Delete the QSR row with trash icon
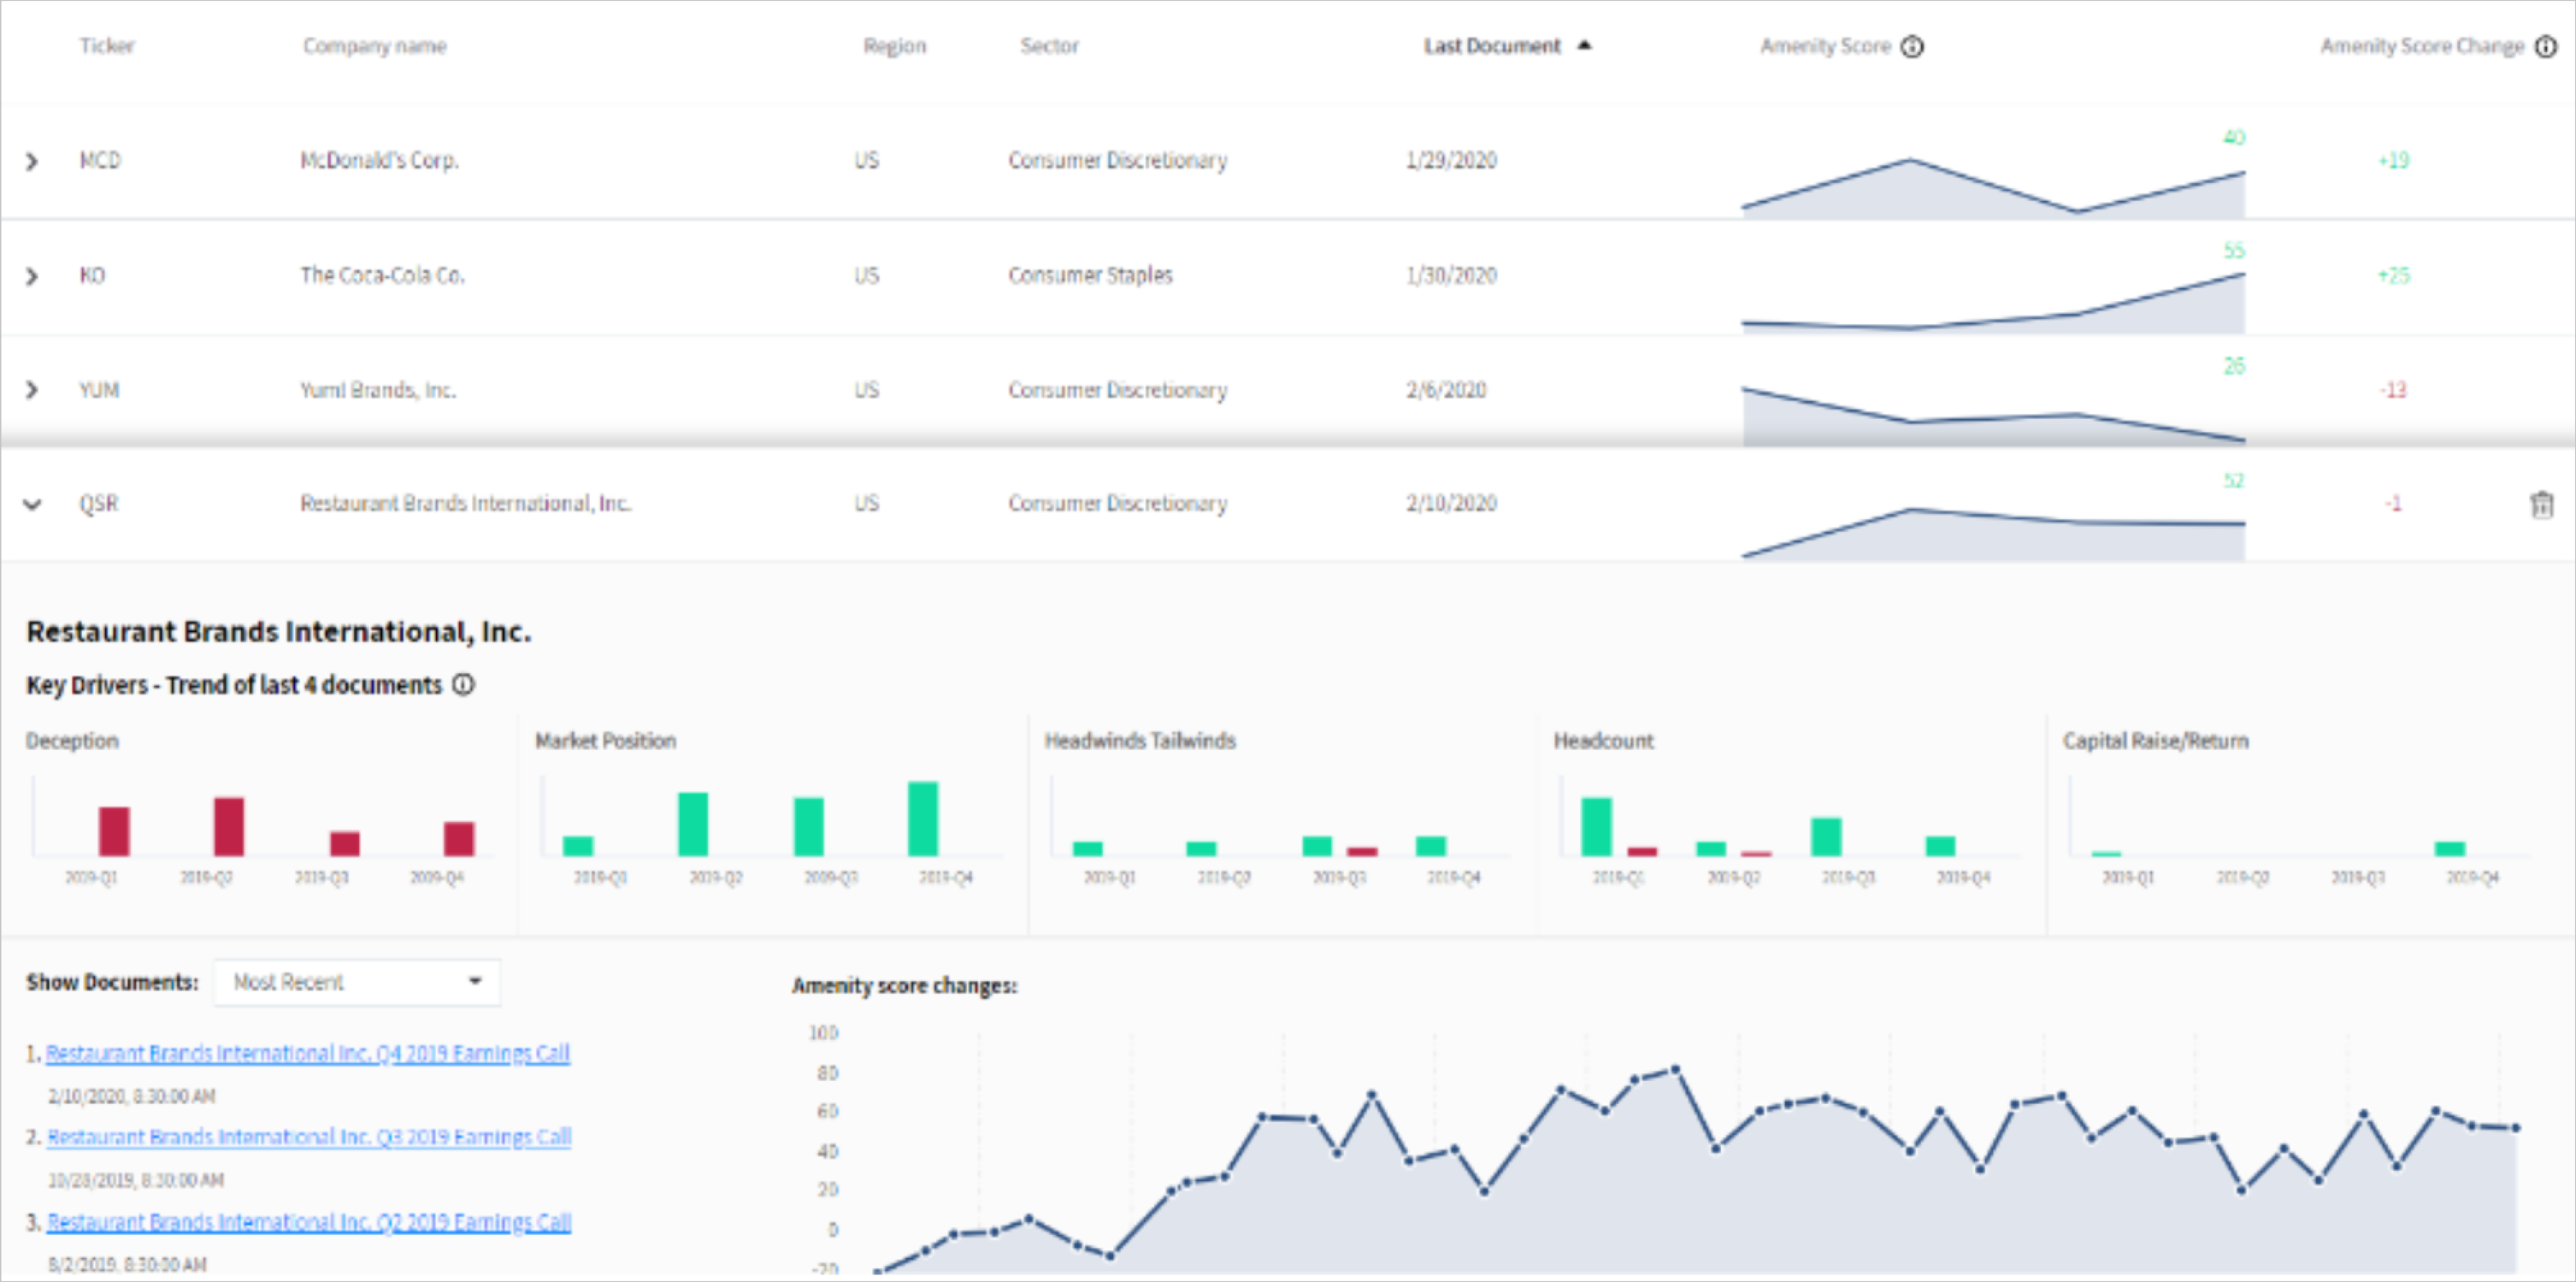 [2541, 505]
